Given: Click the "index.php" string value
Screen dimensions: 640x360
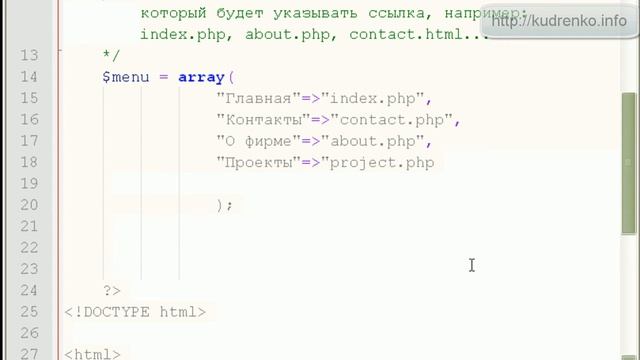Looking at the screenshot, I should (372, 98).
